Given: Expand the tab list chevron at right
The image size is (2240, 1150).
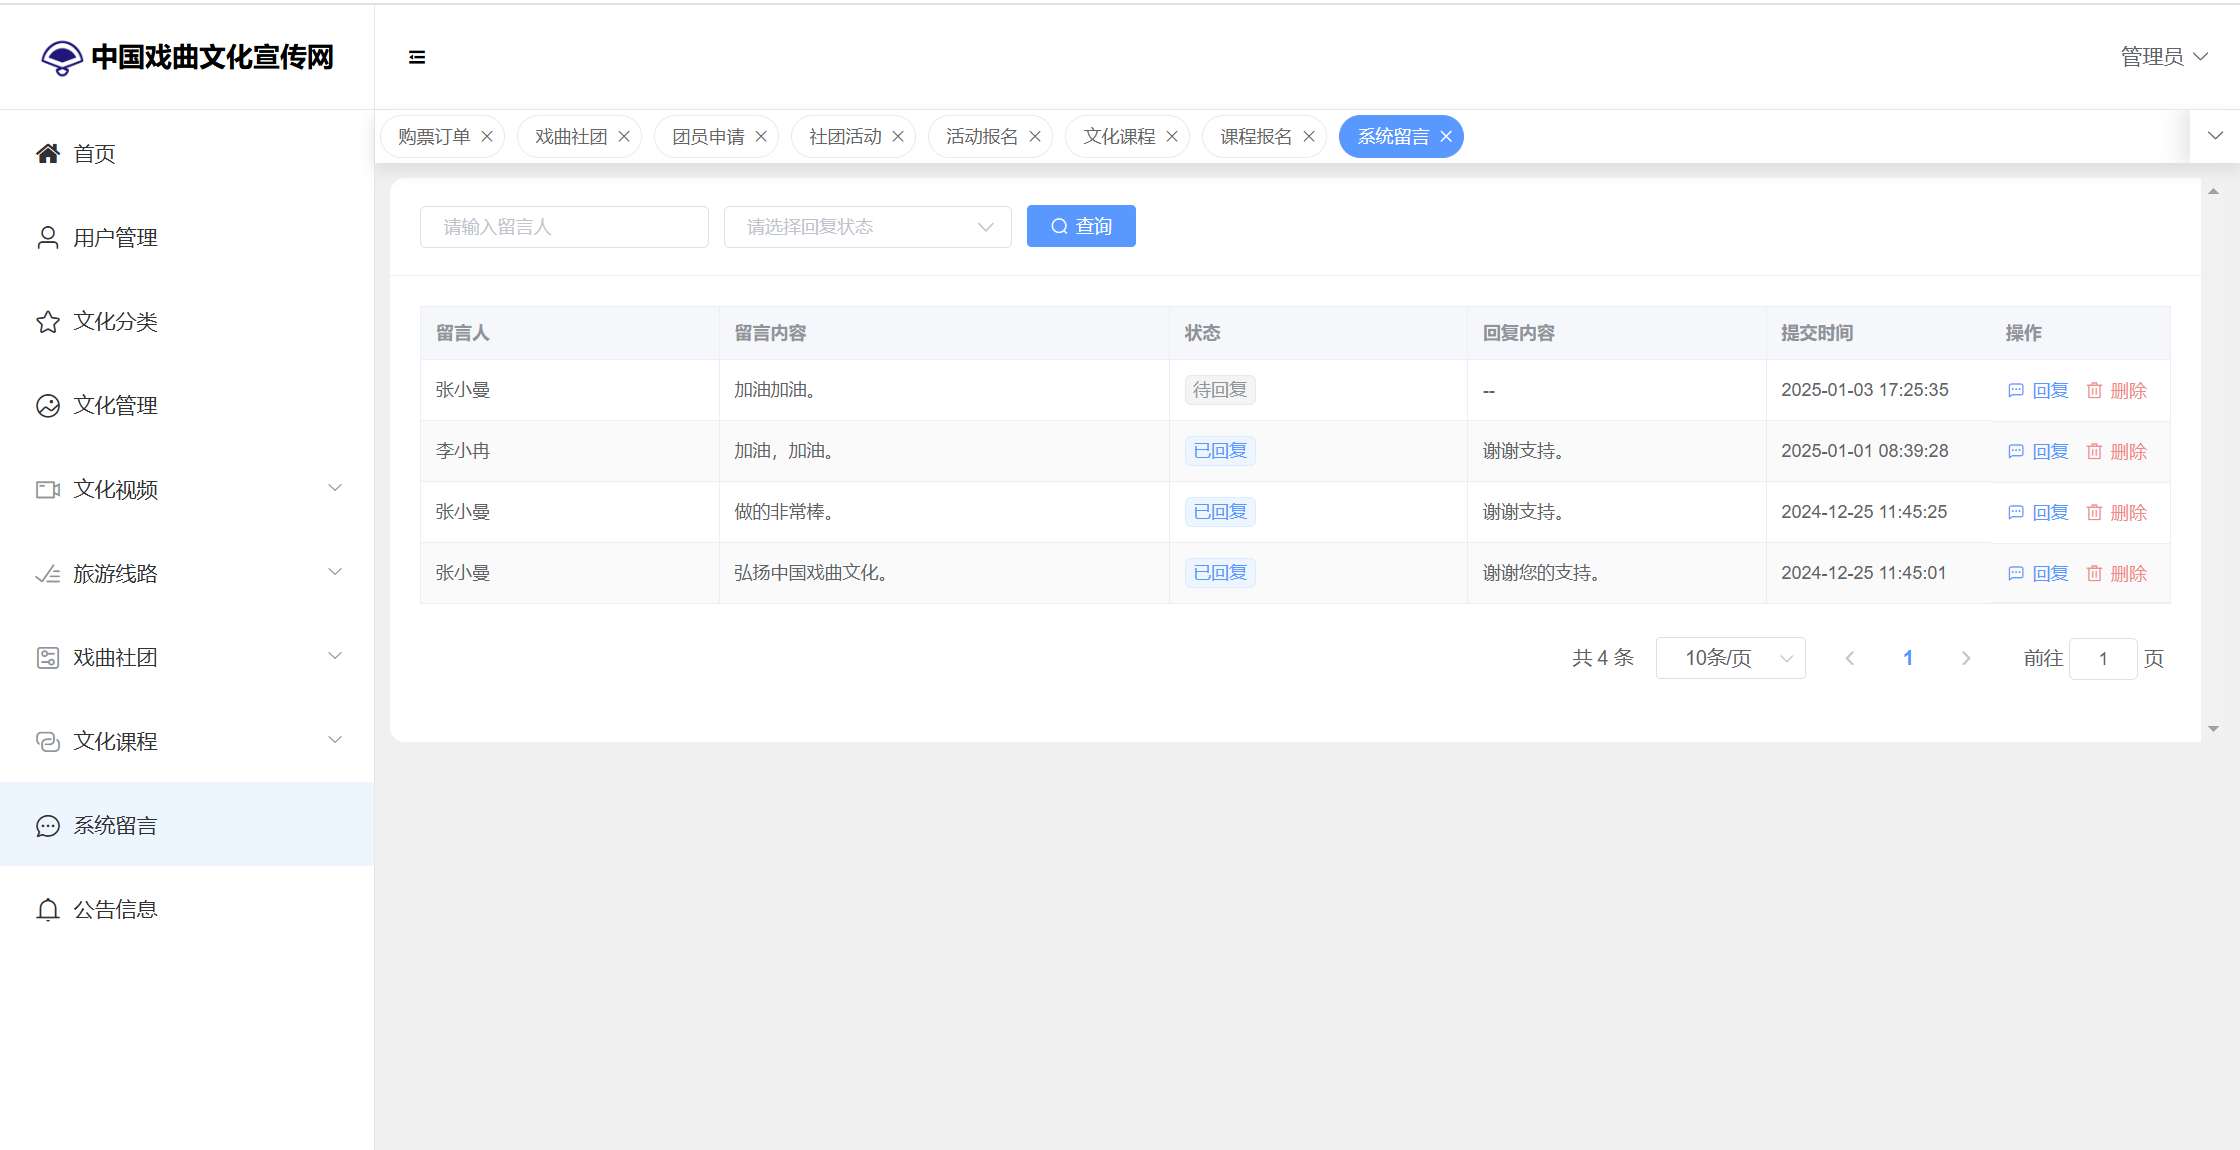Looking at the screenshot, I should coord(2215,136).
